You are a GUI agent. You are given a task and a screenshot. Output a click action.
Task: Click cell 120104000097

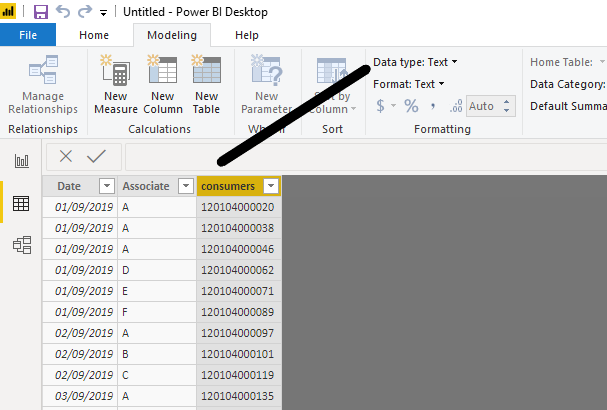tap(238, 333)
